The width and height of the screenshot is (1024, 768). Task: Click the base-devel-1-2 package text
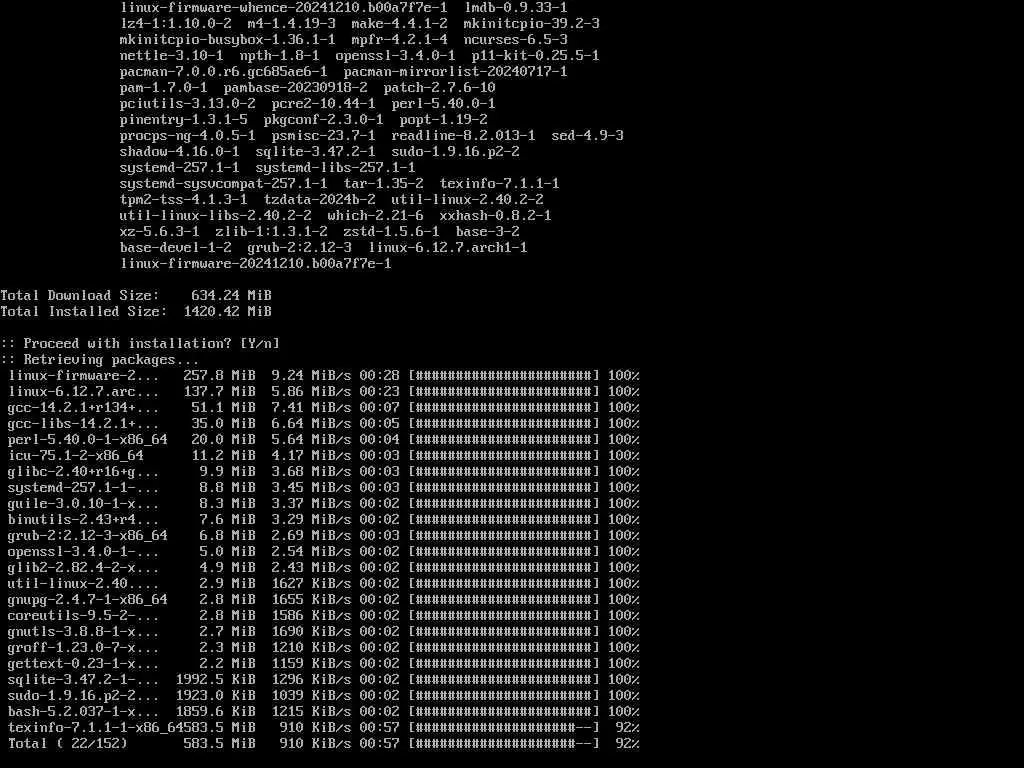[x=176, y=248]
